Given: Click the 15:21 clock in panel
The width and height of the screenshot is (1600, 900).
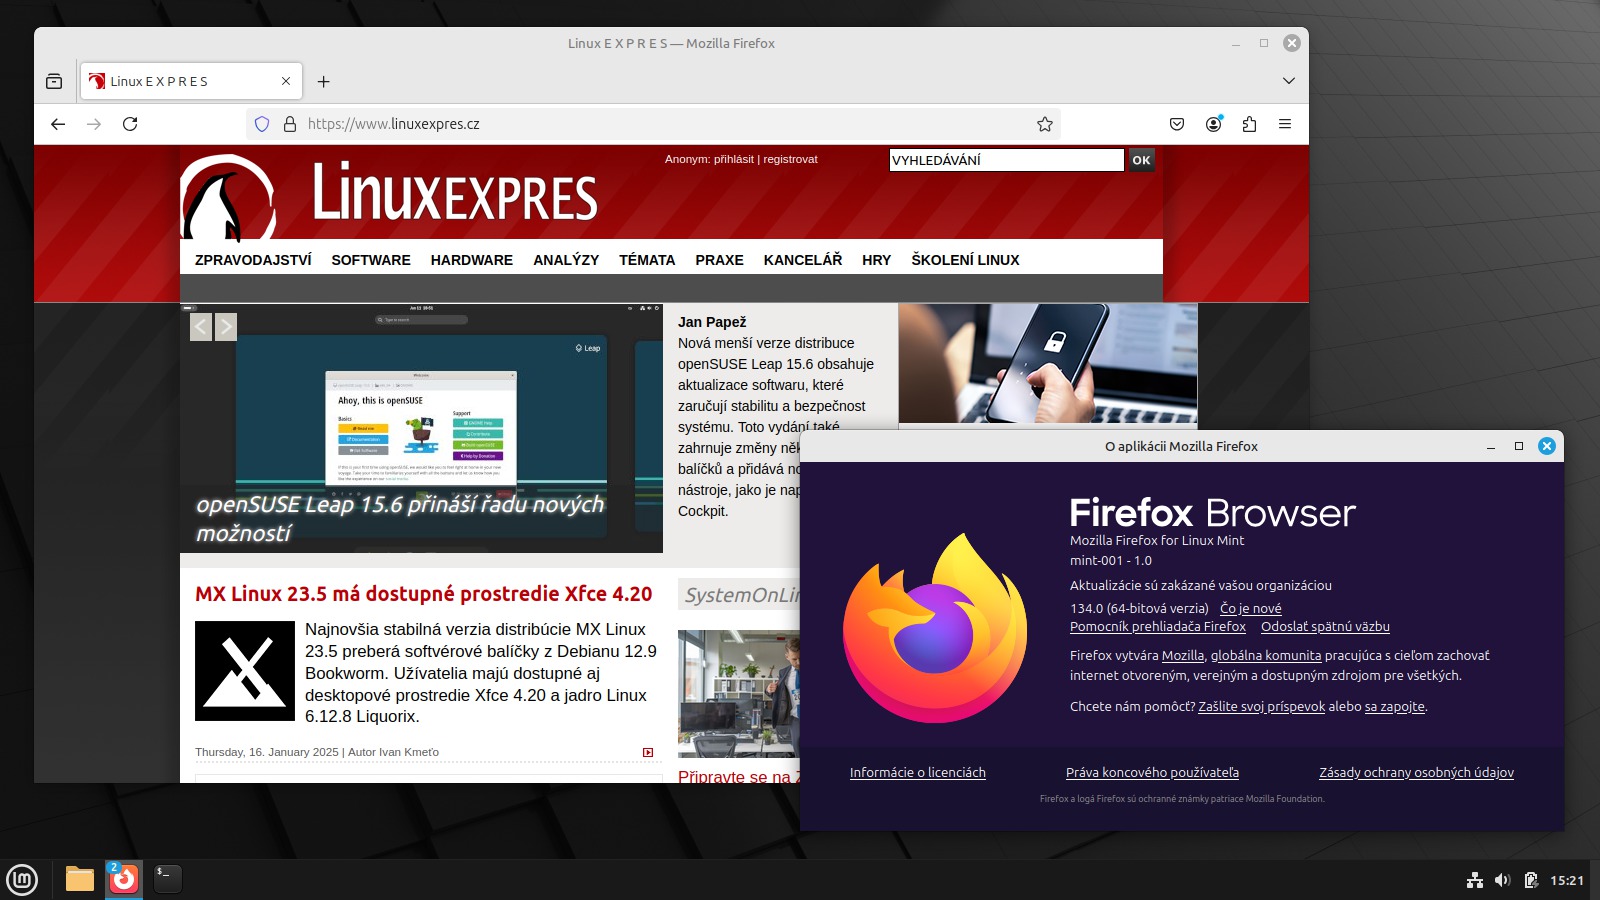Looking at the screenshot, I should (1567, 880).
